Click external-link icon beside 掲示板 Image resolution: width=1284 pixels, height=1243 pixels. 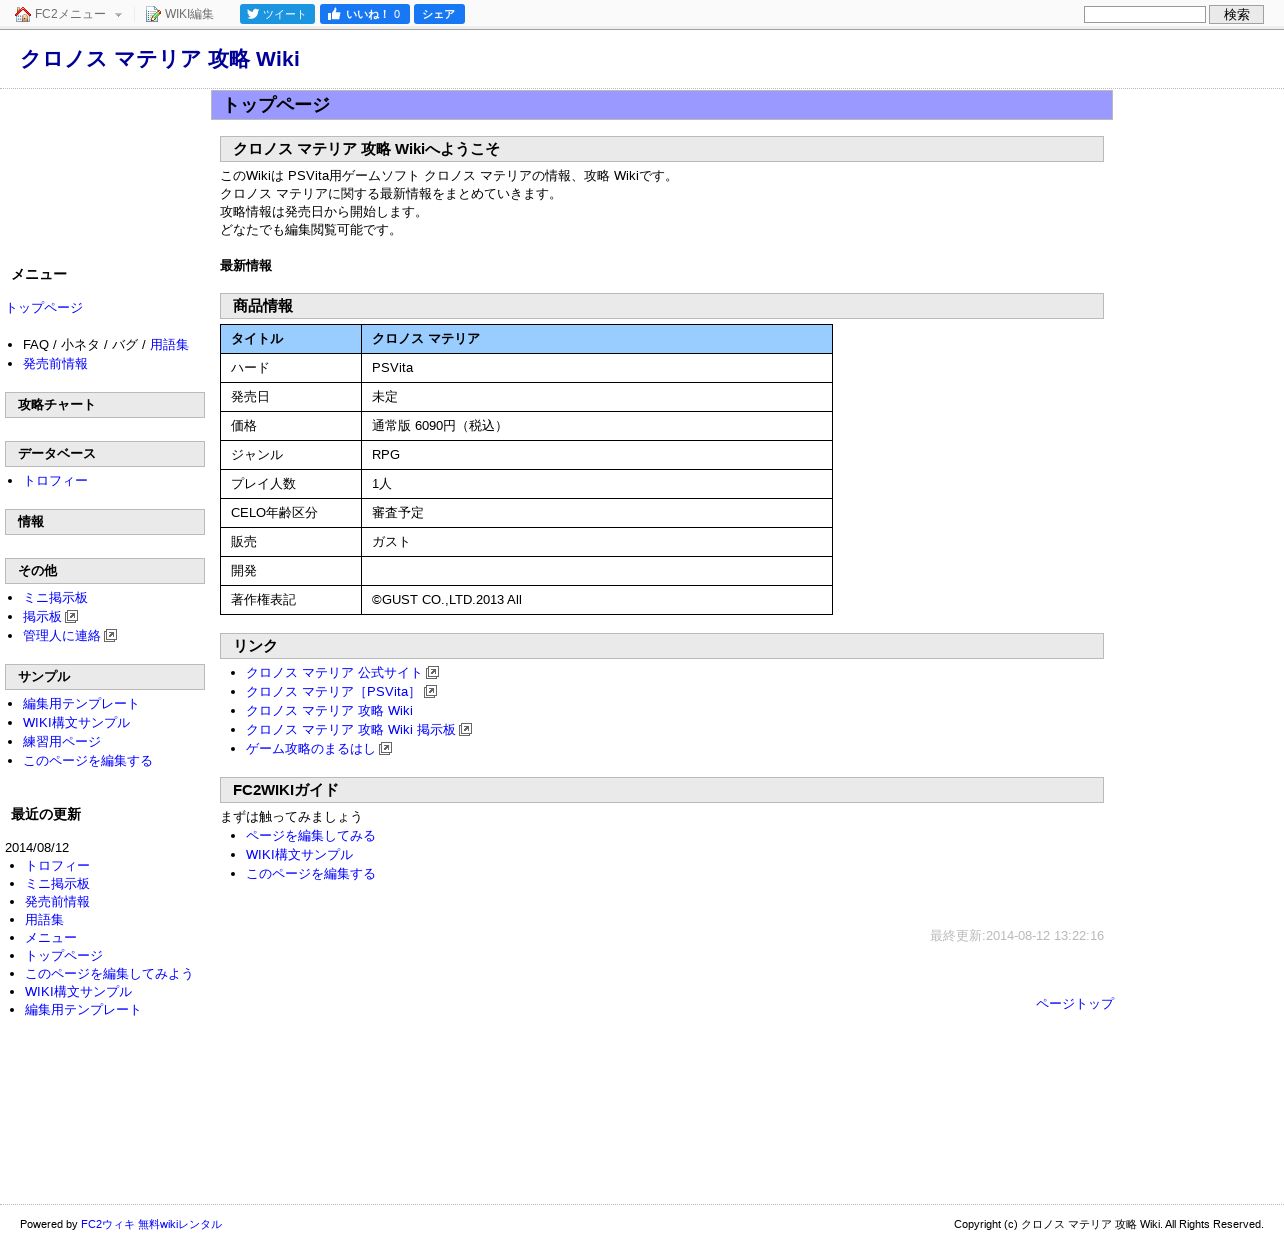point(71,617)
